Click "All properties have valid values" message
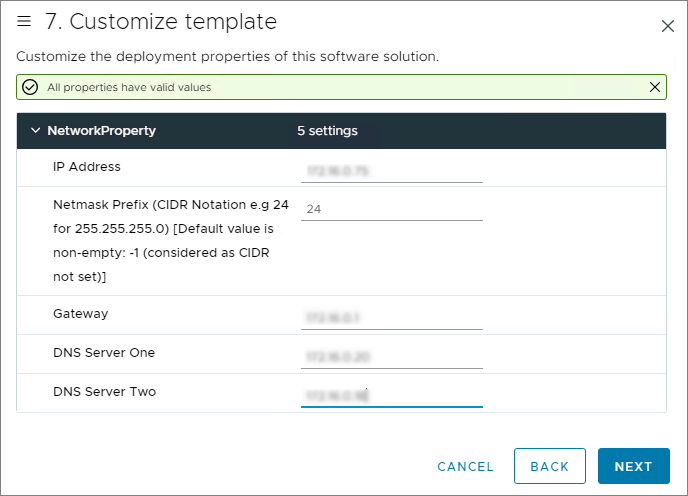Image resolution: width=688 pixels, height=496 pixels. pos(129,87)
